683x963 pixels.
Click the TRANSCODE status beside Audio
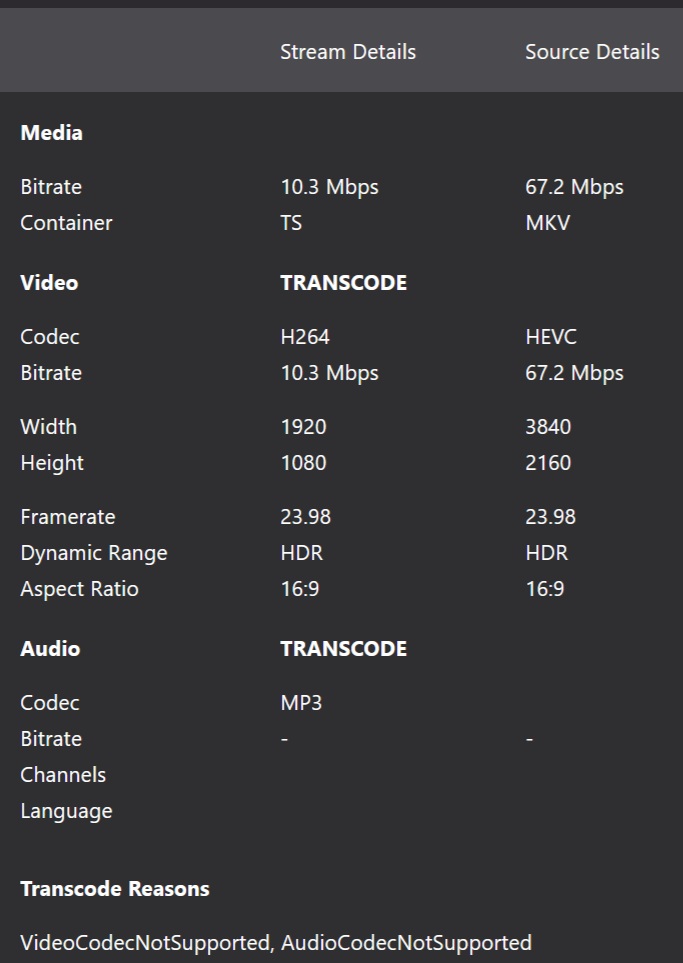343,649
